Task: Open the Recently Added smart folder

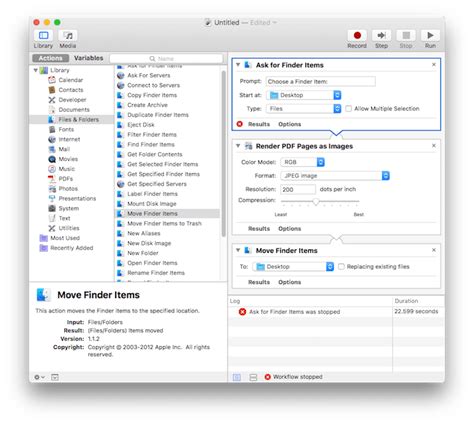Action: (71, 248)
